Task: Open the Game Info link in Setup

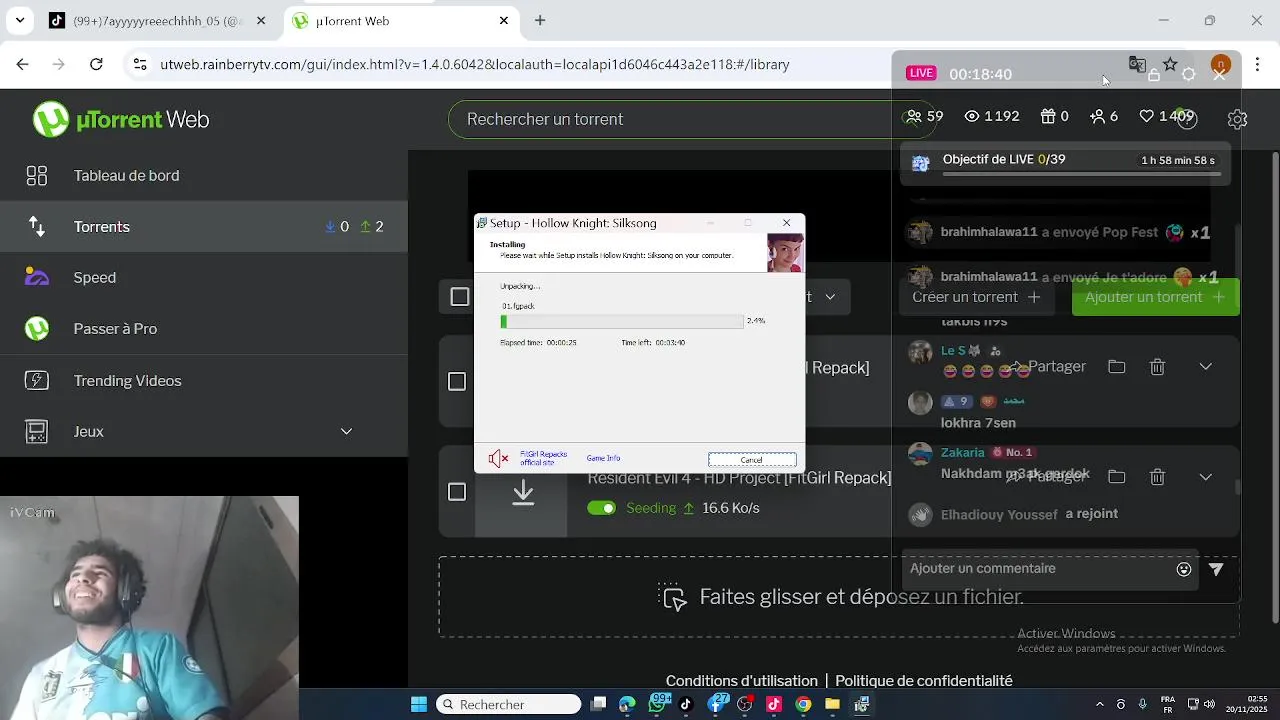Action: pos(603,458)
